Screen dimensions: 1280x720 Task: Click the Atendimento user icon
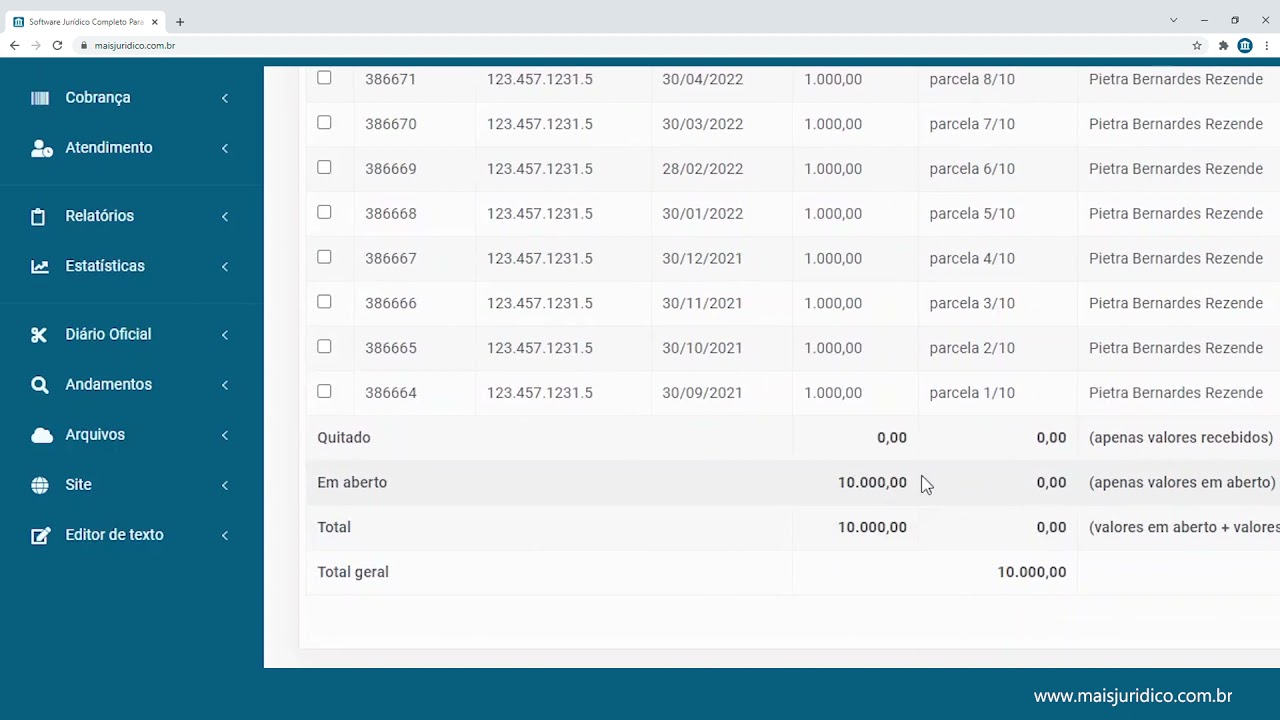41,148
